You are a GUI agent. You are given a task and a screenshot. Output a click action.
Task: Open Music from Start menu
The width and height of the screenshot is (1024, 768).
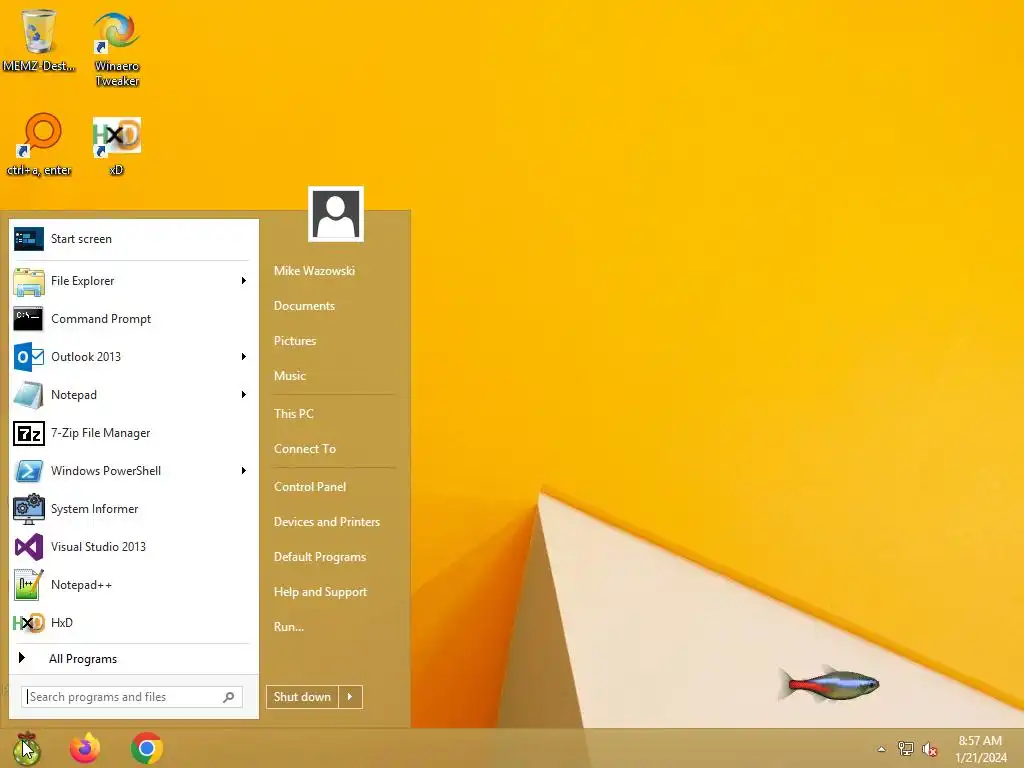click(290, 376)
